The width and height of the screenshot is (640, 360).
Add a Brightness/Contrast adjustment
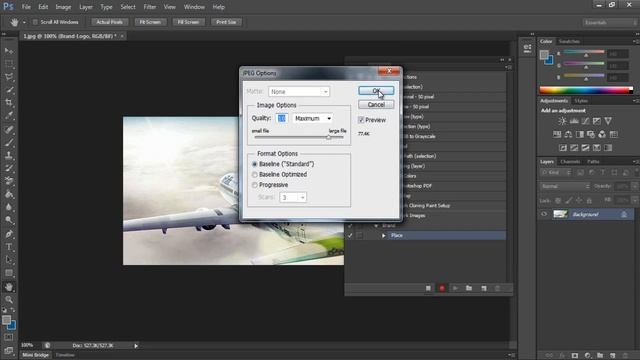click(562, 121)
